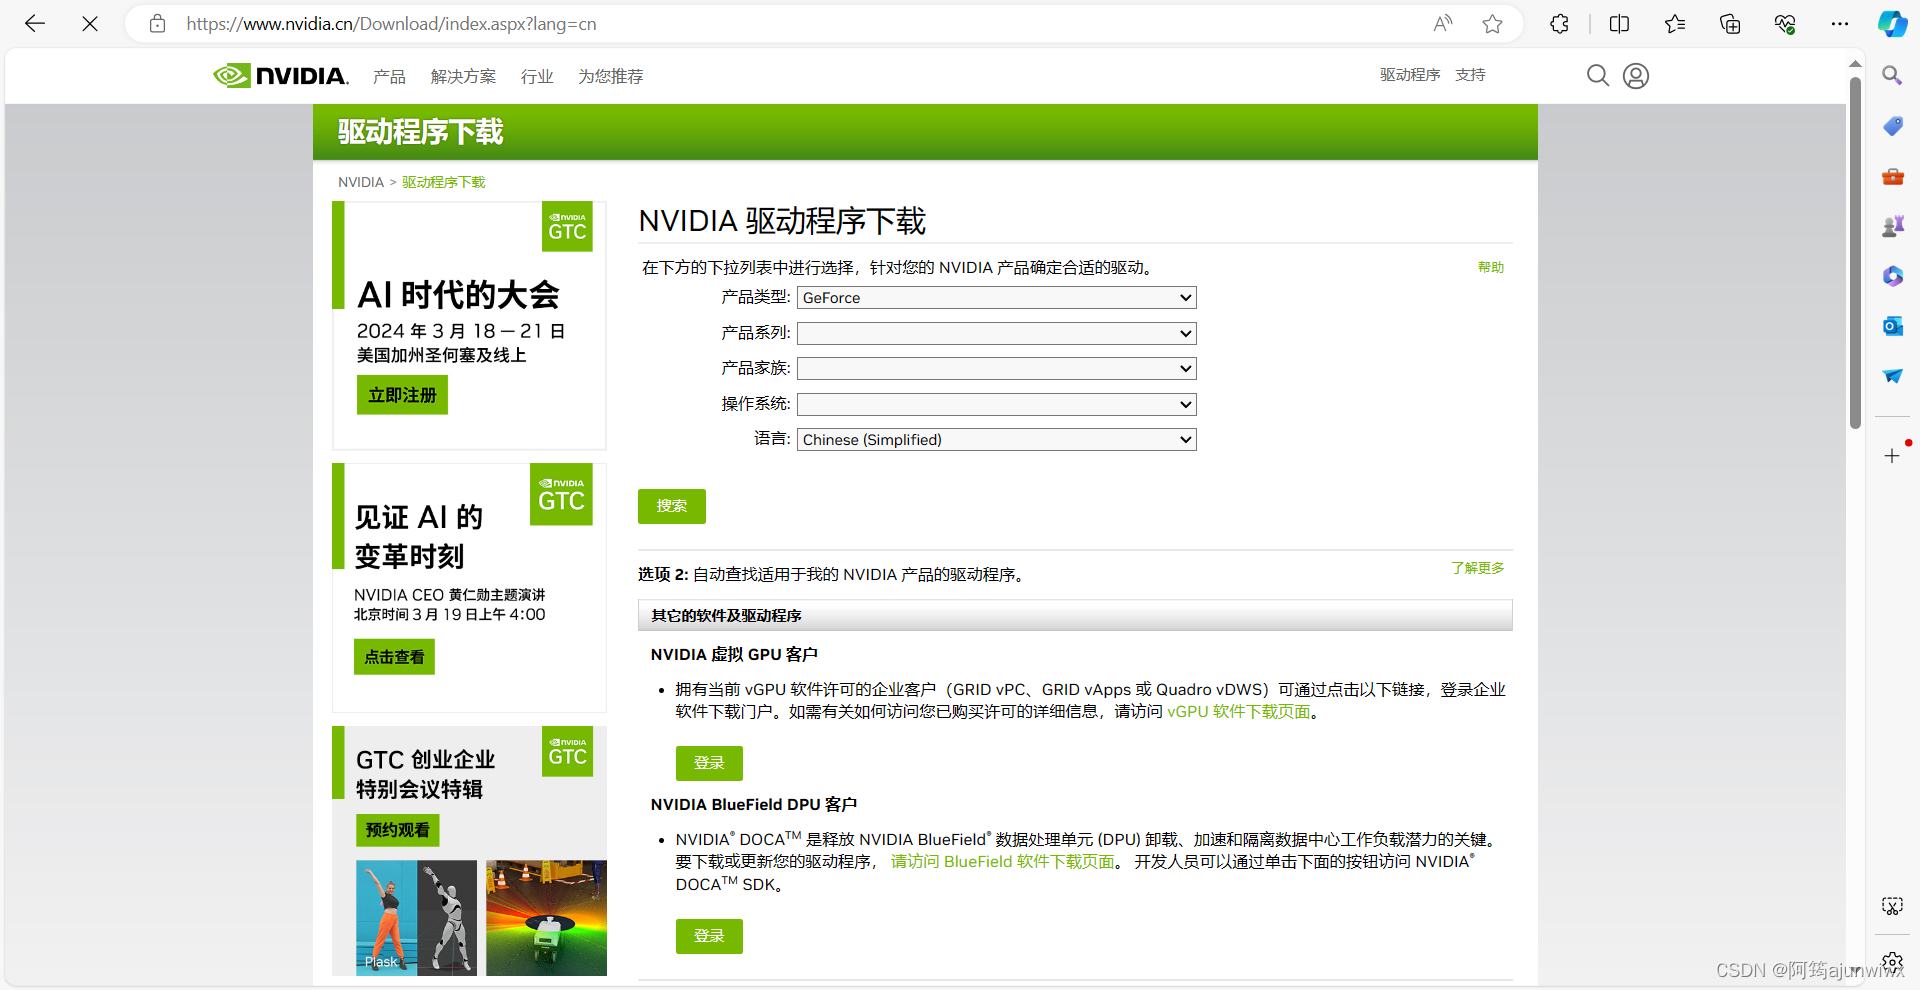
Task: Click the vertical page scrollbar thumb
Action: click(1855, 253)
